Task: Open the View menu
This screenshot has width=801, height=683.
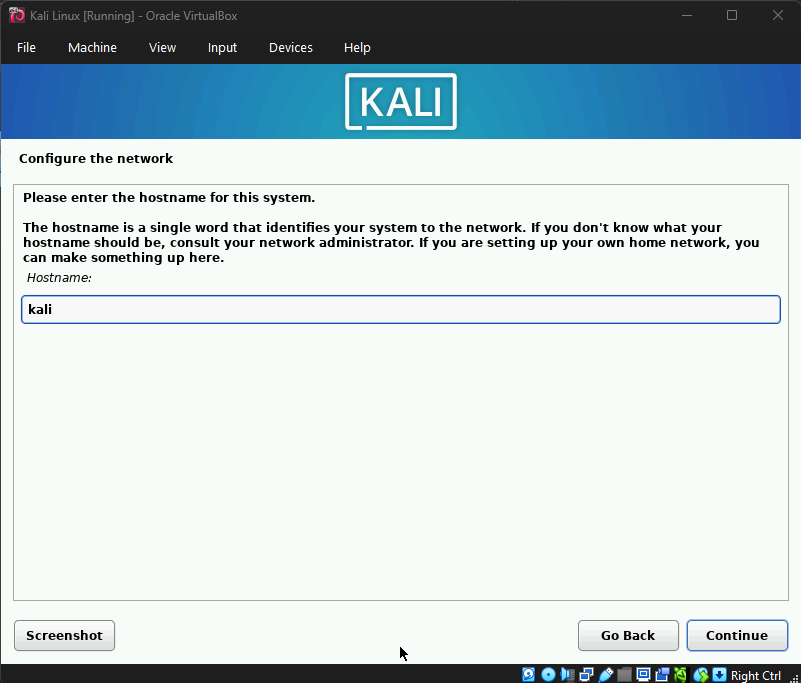Action: pos(162,48)
